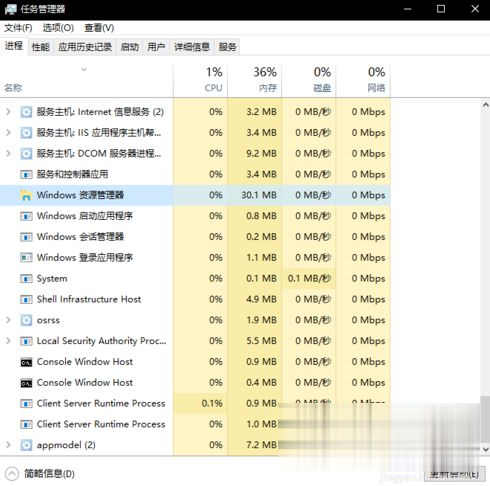Select the Windows 资源管理器 process row
This screenshot has height=486, width=490.
195,195
